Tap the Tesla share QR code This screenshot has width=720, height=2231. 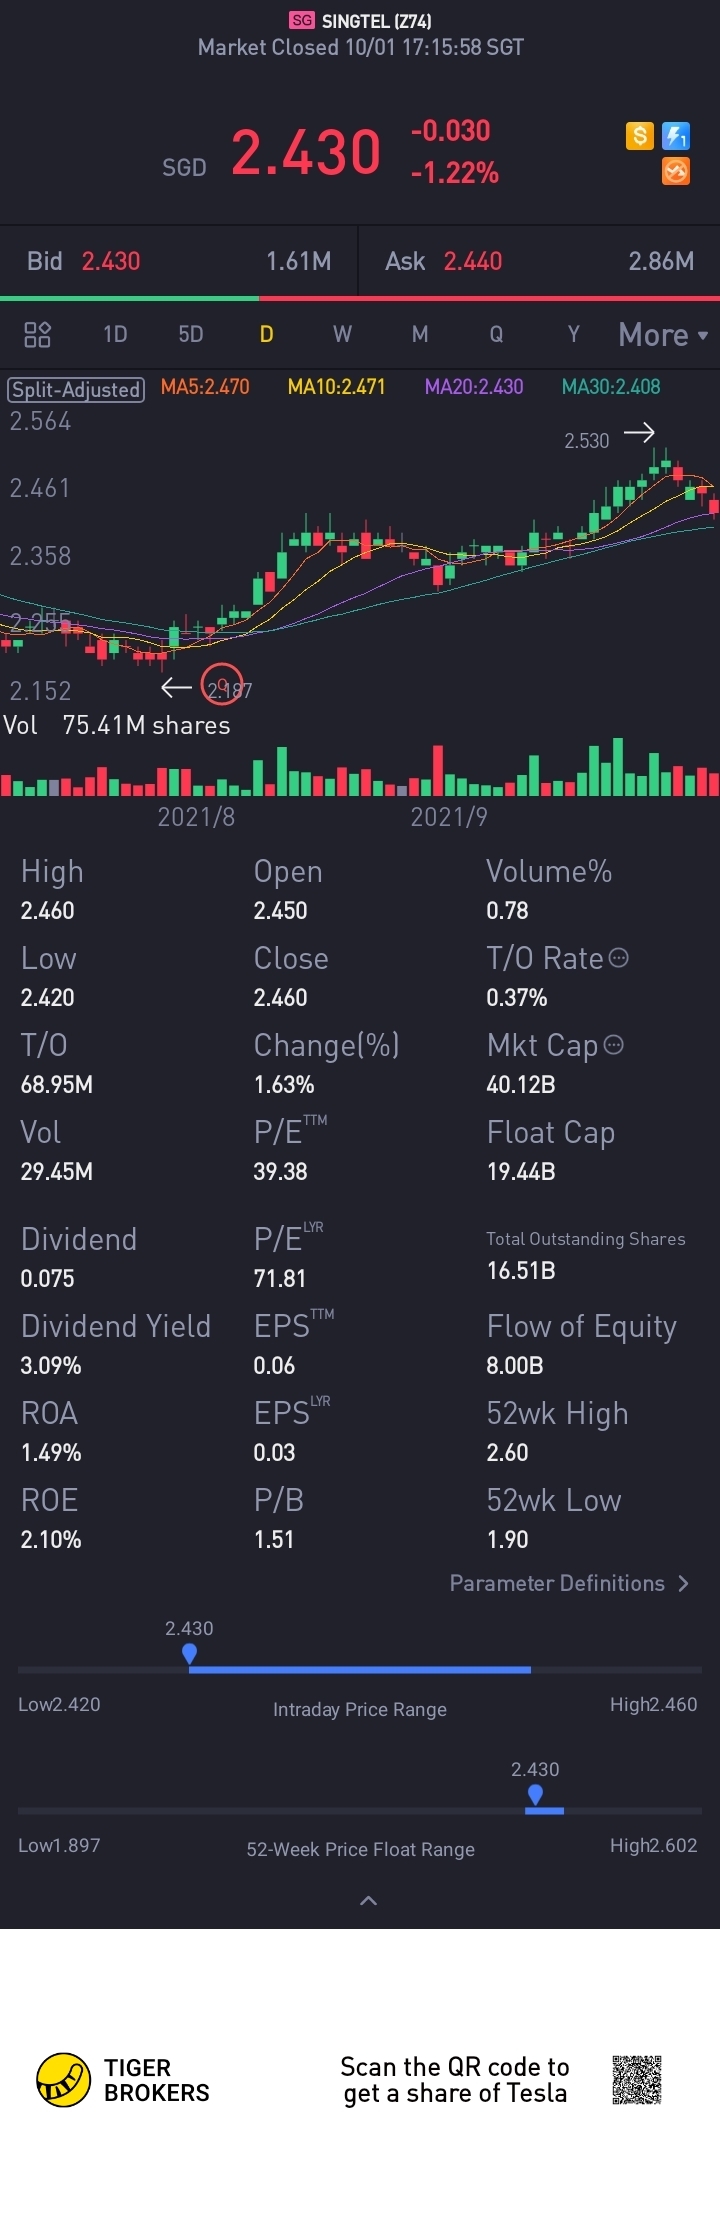pyautogui.click(x=637, y=2080)
